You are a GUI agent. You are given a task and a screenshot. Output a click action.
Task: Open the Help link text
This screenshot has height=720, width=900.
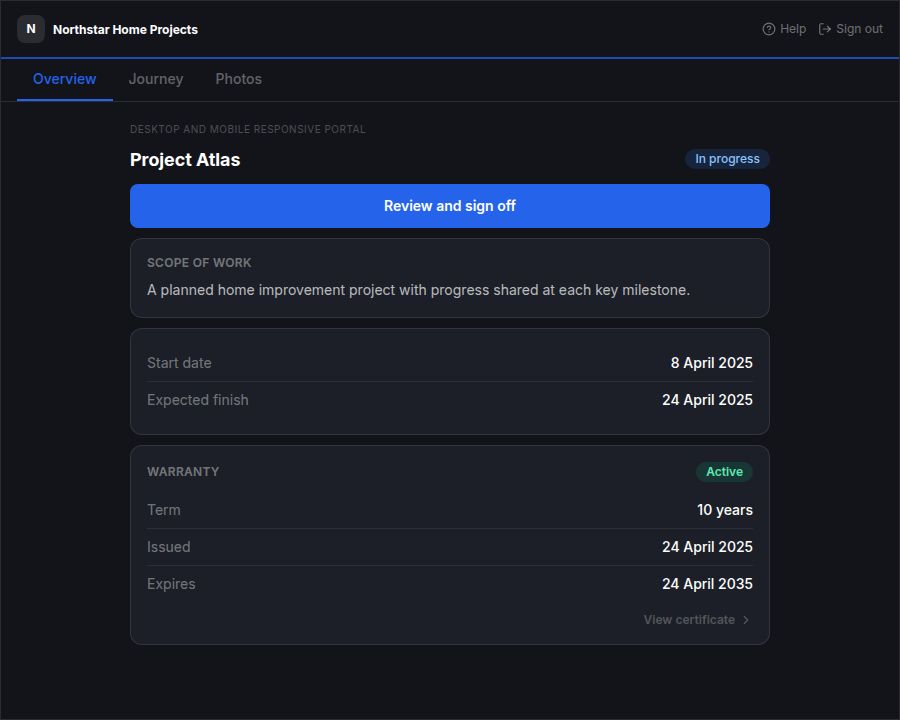793,29
